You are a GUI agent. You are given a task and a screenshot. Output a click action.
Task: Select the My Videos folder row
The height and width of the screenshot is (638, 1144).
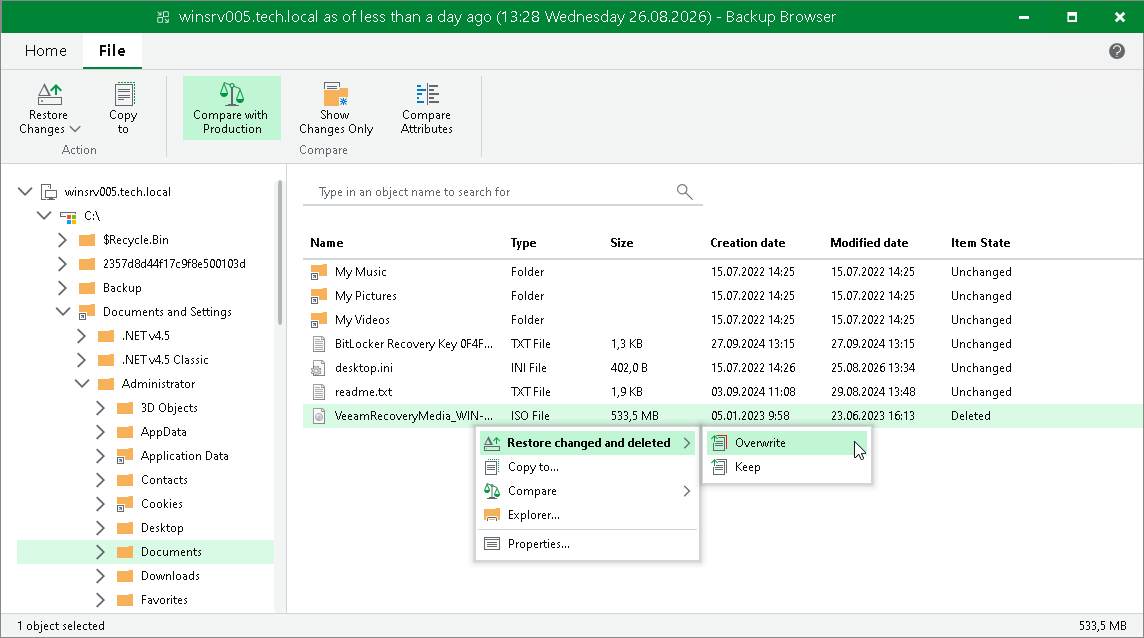coord(722,320)
